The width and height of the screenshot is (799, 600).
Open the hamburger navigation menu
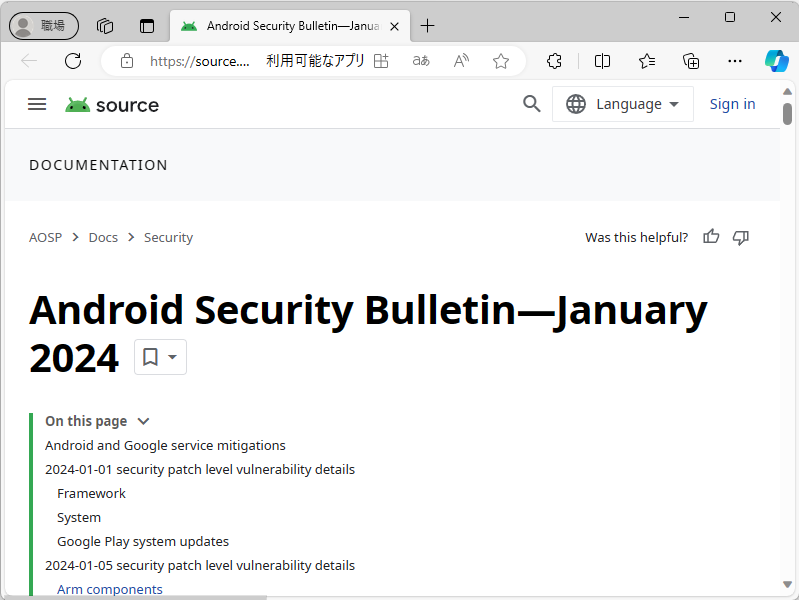click(x=37, y=105)
